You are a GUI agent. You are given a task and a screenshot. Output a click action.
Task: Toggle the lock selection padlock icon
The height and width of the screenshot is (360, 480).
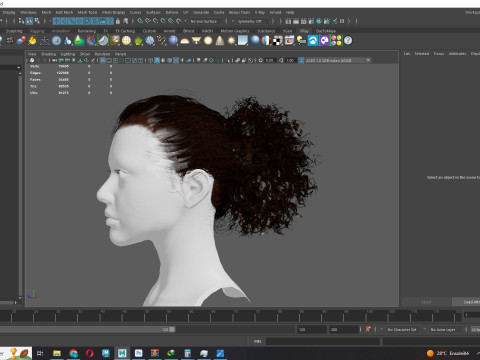coord(118,21)
